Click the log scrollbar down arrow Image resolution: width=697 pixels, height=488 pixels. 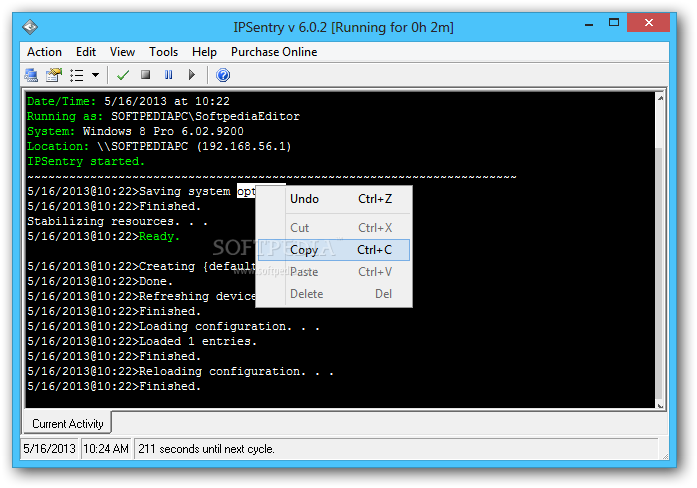tap(660, 405)
